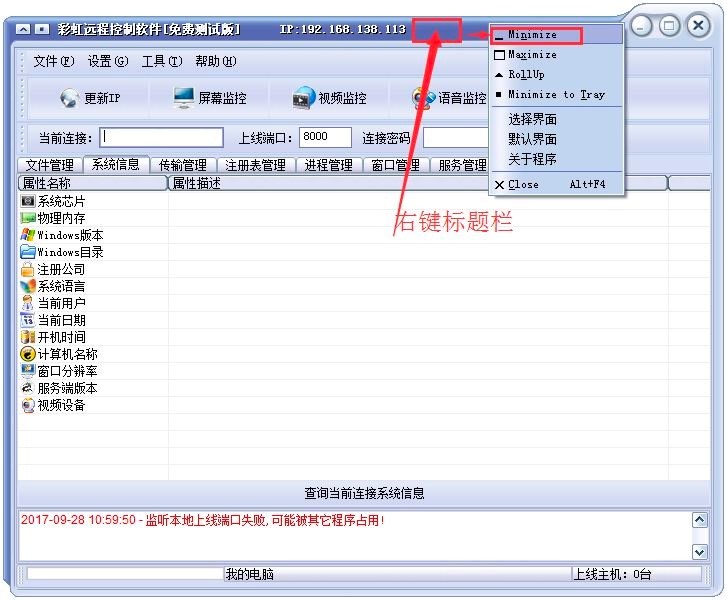
Task: Click the title bar tray square icon
Action: [42, 29]
